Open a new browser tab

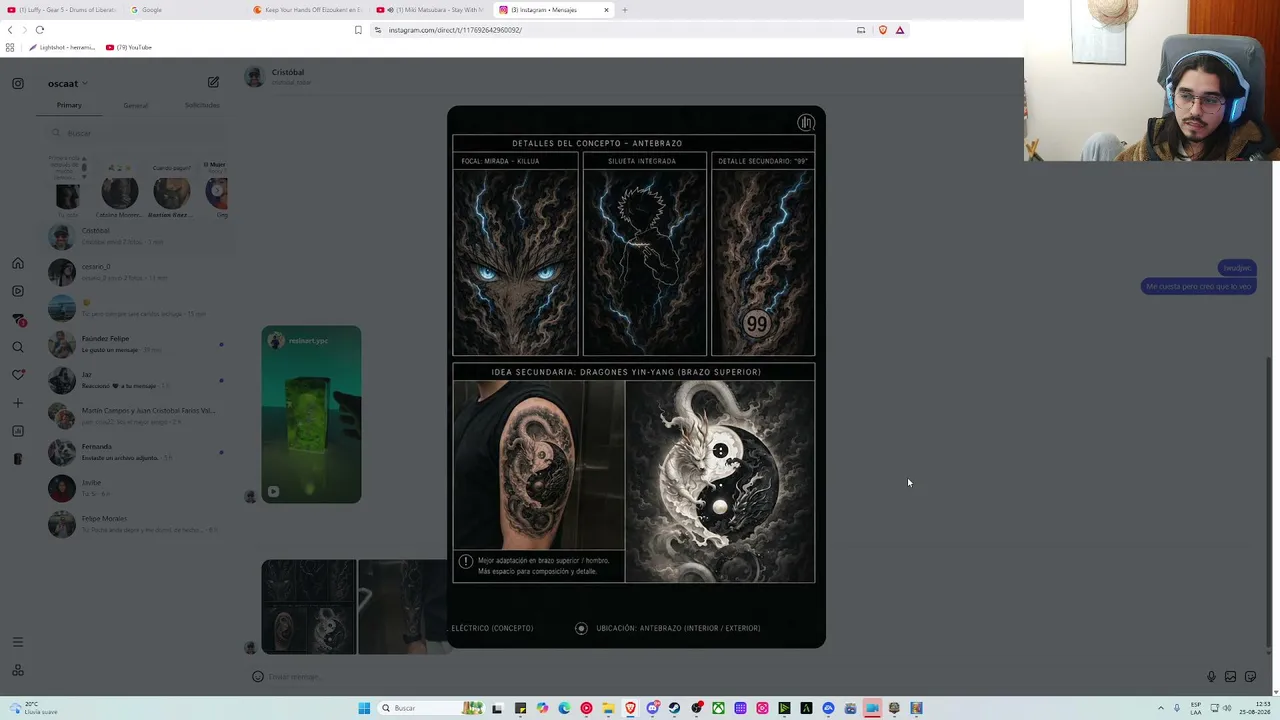click(x=625, y=10)
